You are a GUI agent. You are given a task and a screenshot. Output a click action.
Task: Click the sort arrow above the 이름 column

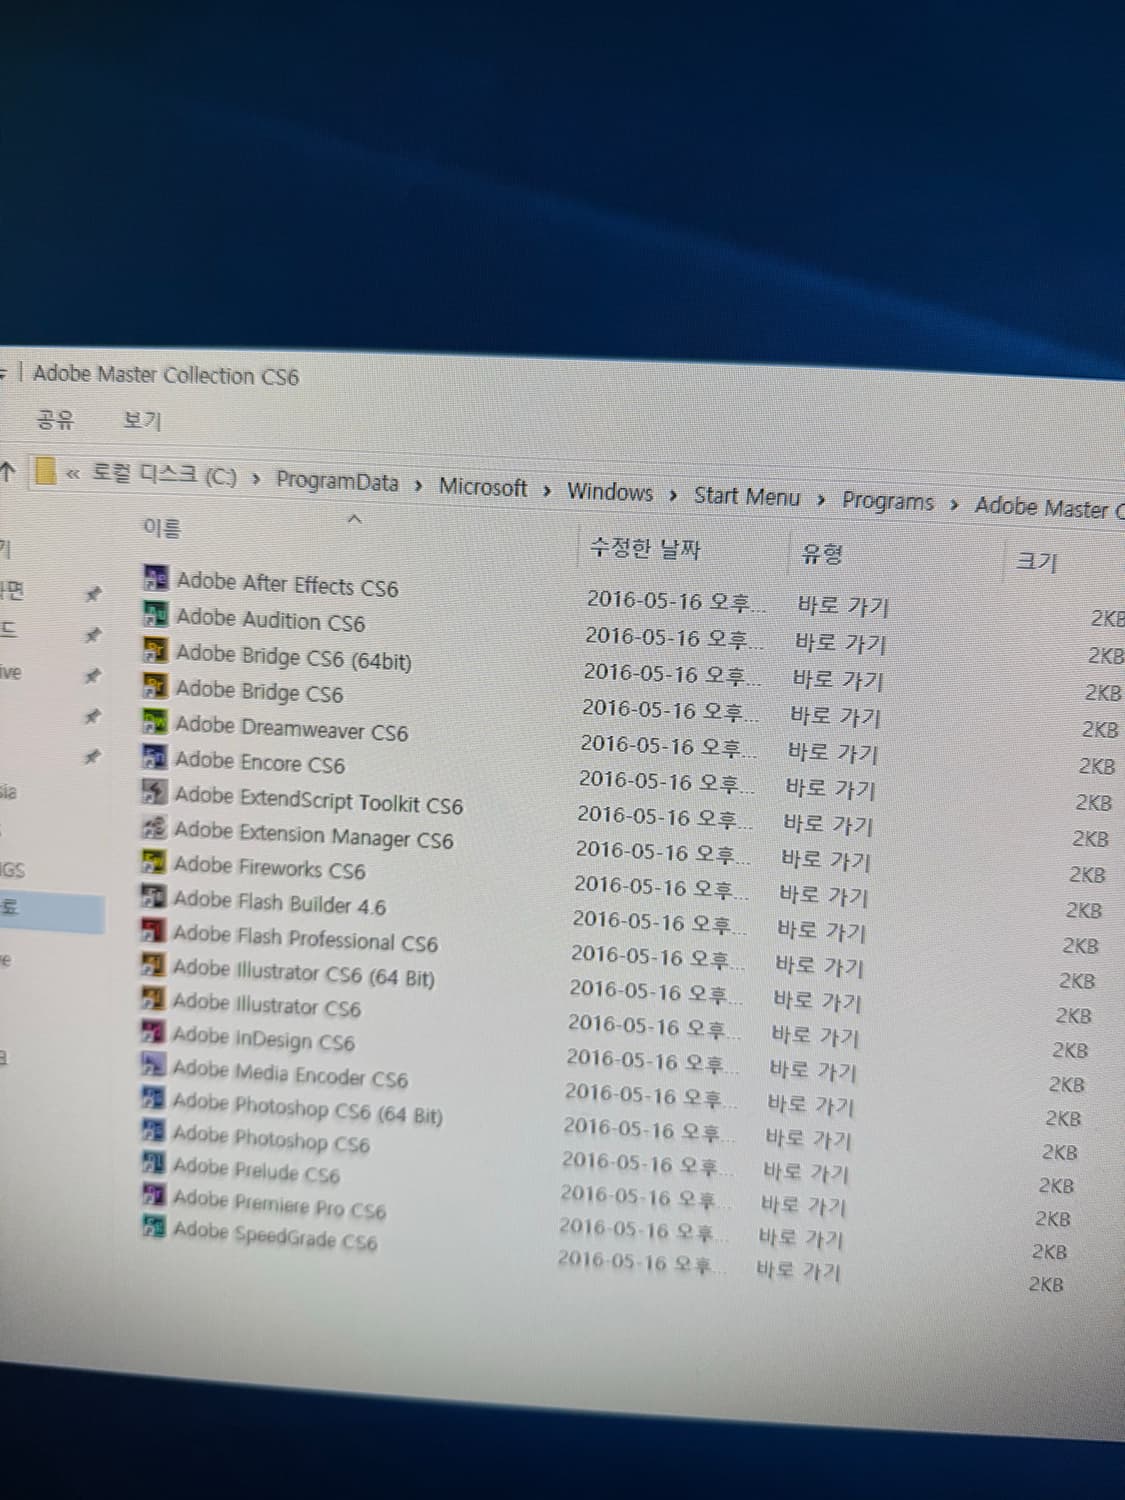point(355,519)
